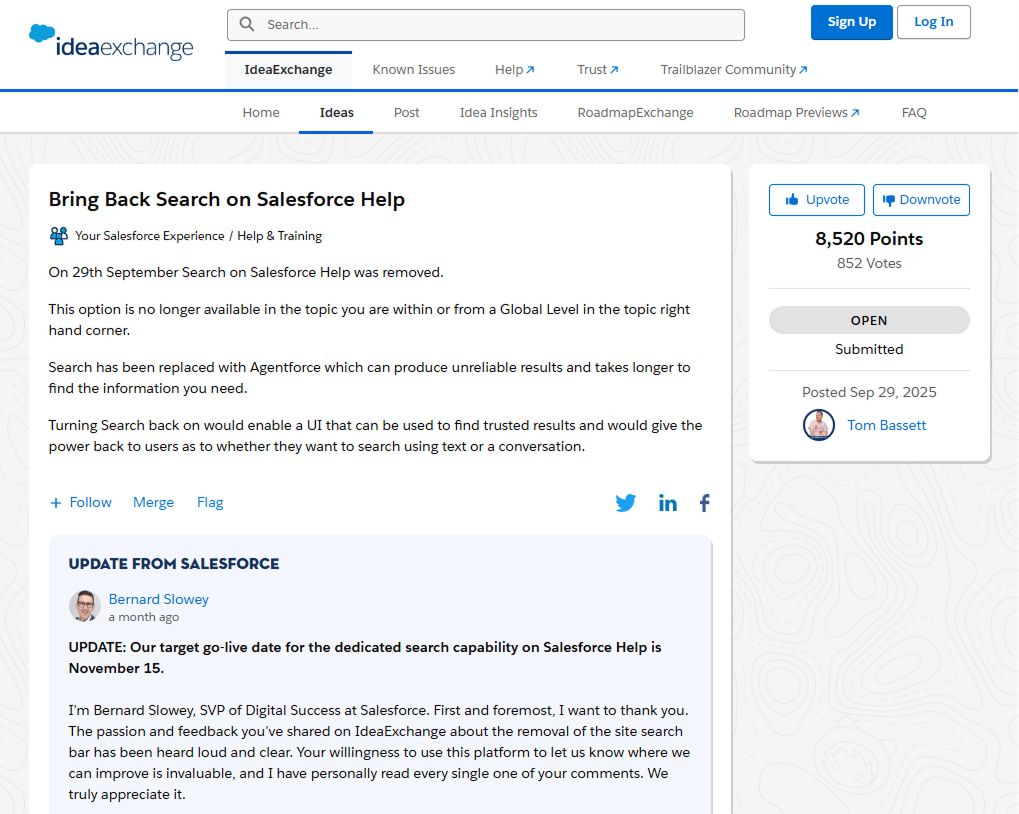The image size is (1019, 814).
Task: Open Bernard Slowey's profile avatar
Action: click(x=84, y=606)
